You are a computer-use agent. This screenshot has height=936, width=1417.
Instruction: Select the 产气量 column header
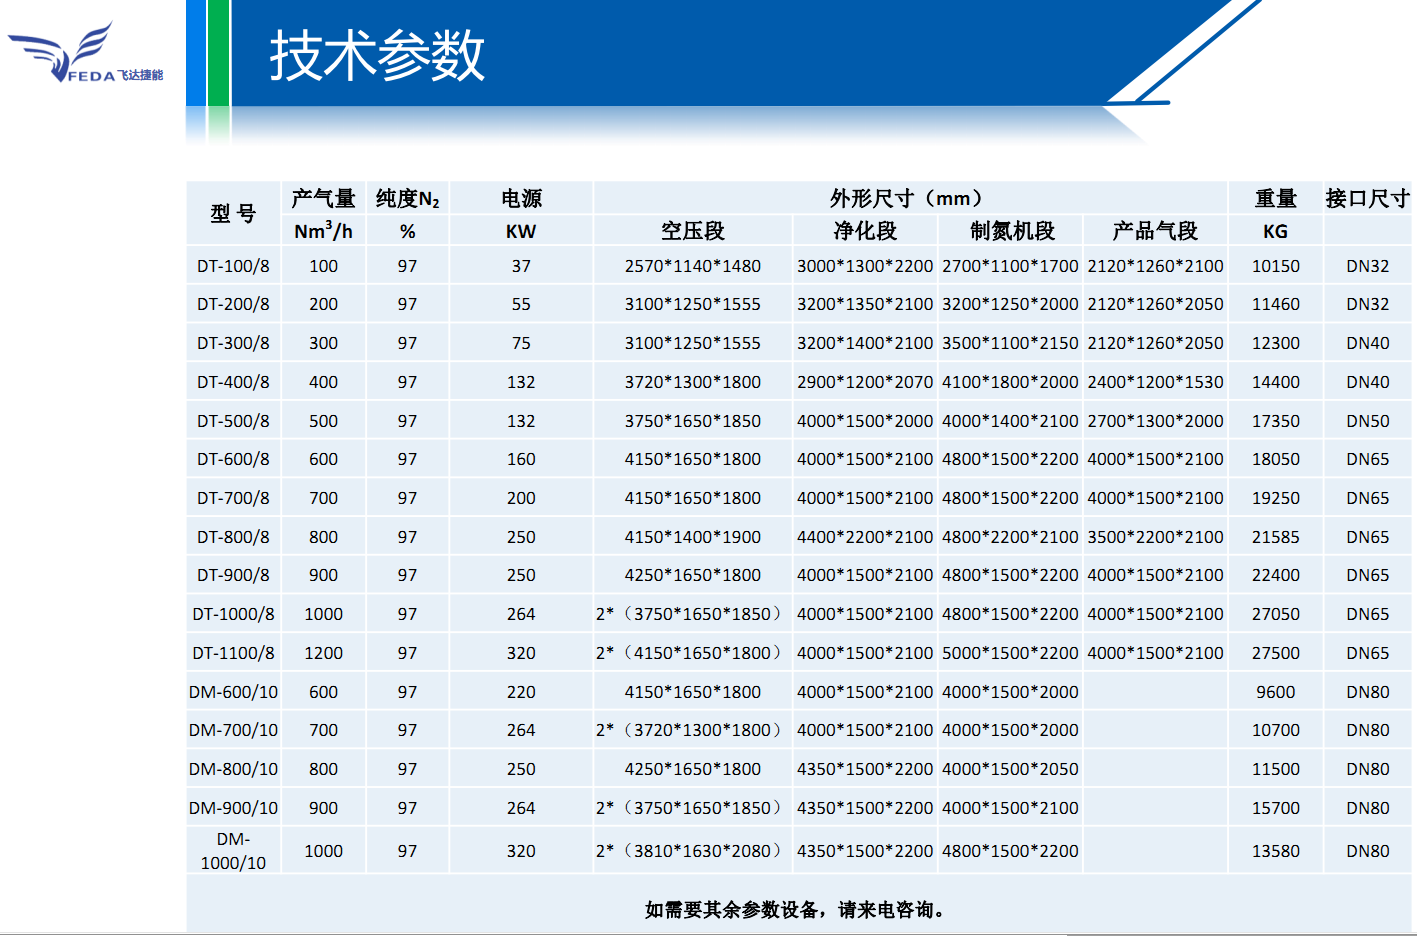[323, 199]
